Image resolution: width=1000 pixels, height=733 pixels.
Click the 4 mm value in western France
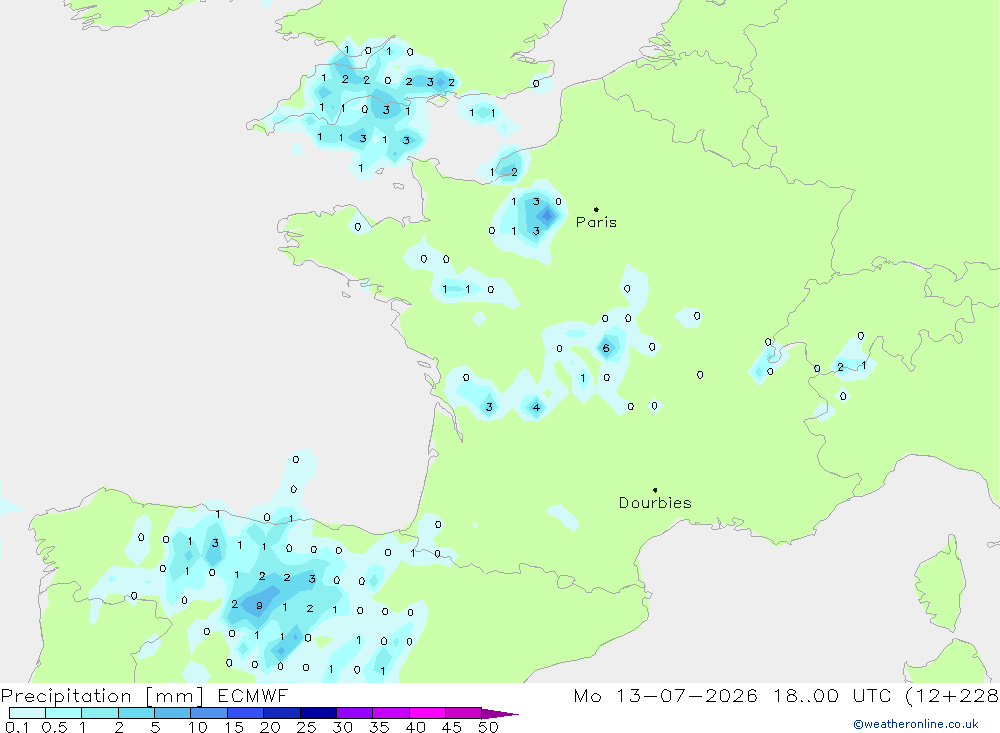tap(536, 407)
